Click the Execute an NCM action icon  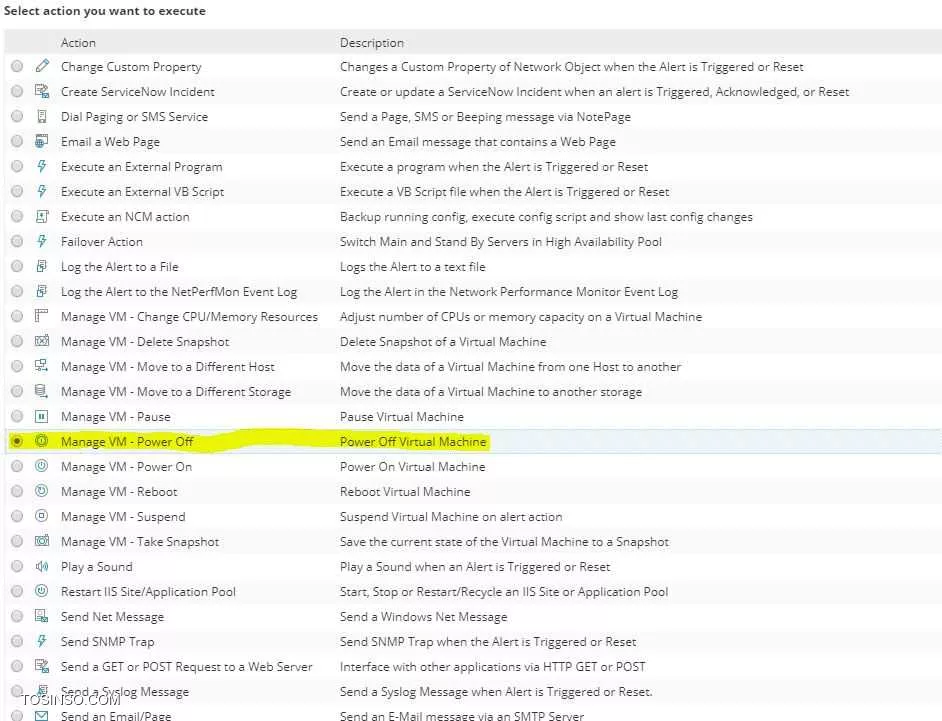(41, 216)
